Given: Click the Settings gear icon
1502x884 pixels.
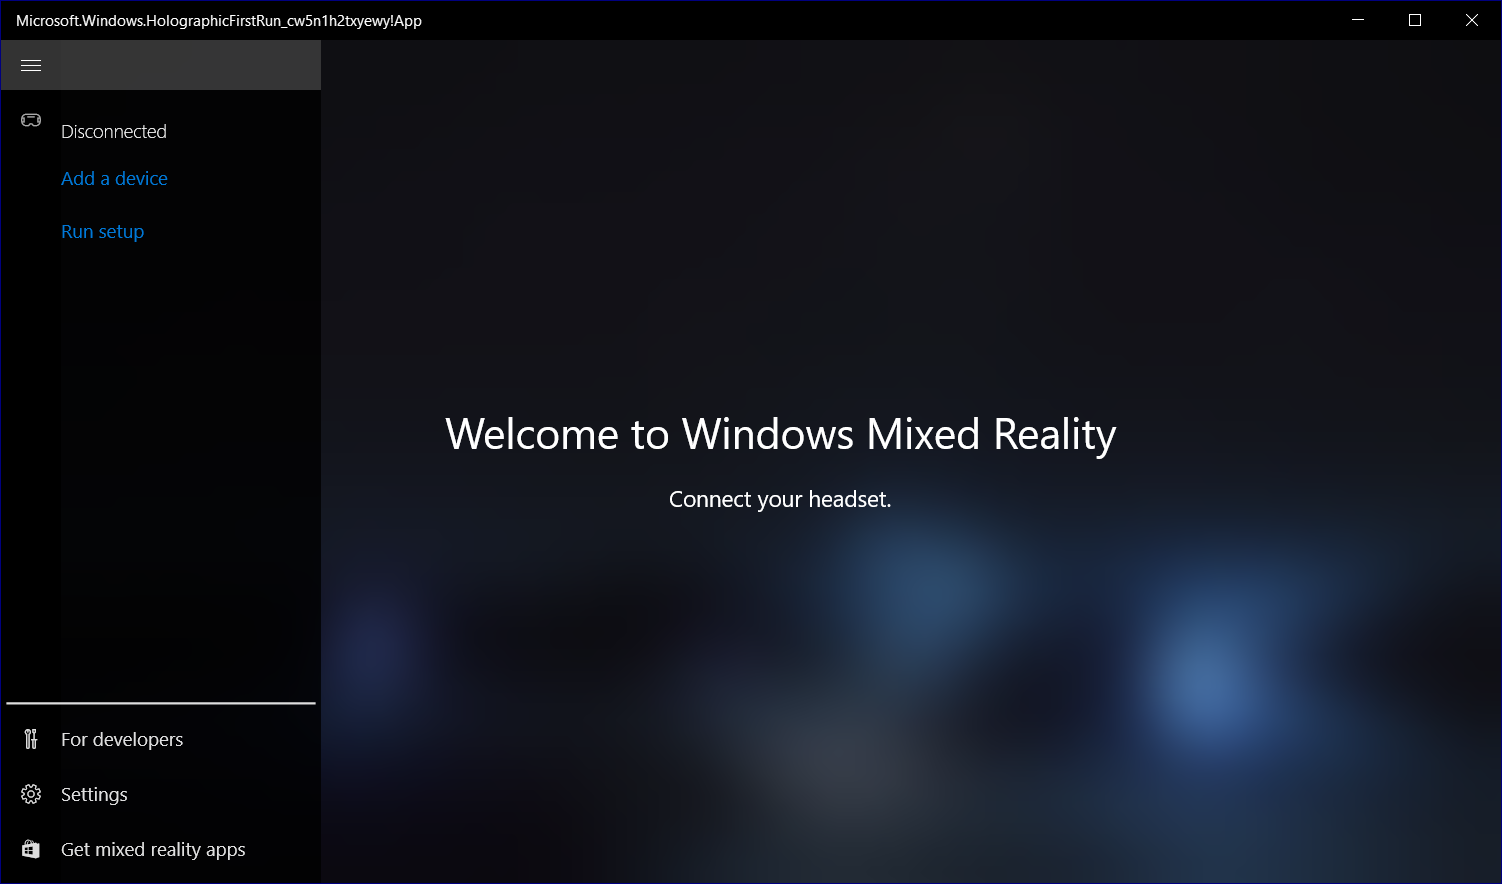Looking at the screenshot, I should [x=31, y=794].
